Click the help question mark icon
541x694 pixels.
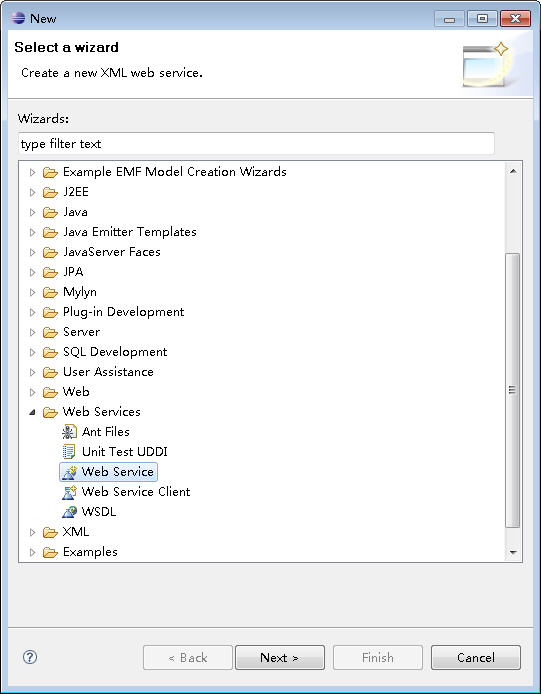[30, 657]
